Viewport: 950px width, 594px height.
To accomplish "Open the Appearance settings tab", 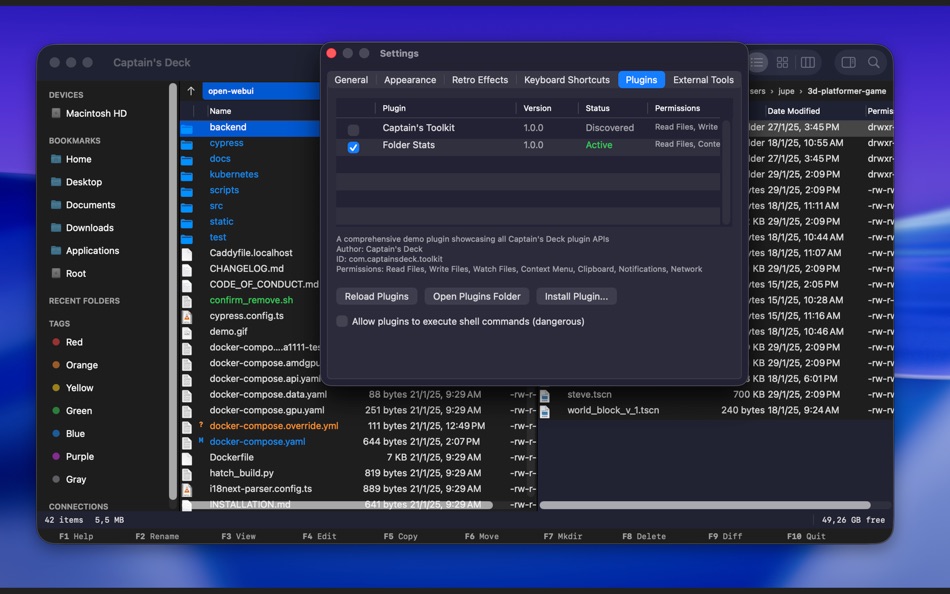I will [x=410, y=80].
